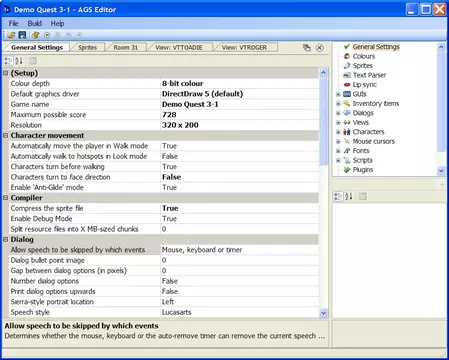Screen dimensions: 449x360
Task: Select the General Settings tab
Action: [37, 48]
